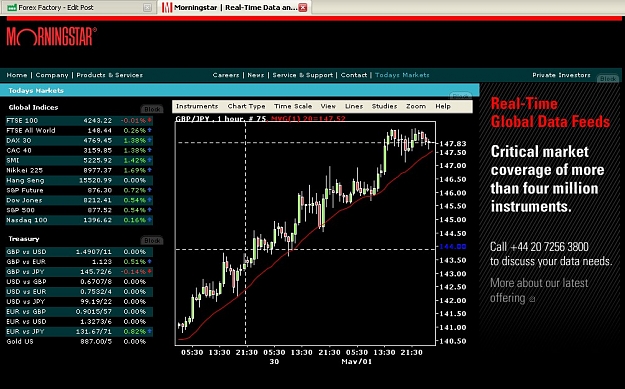Click GBP vs JPY down arrow
Viewport: 625px width, 389px height.
pyautogui.click(x=150, y=271)
